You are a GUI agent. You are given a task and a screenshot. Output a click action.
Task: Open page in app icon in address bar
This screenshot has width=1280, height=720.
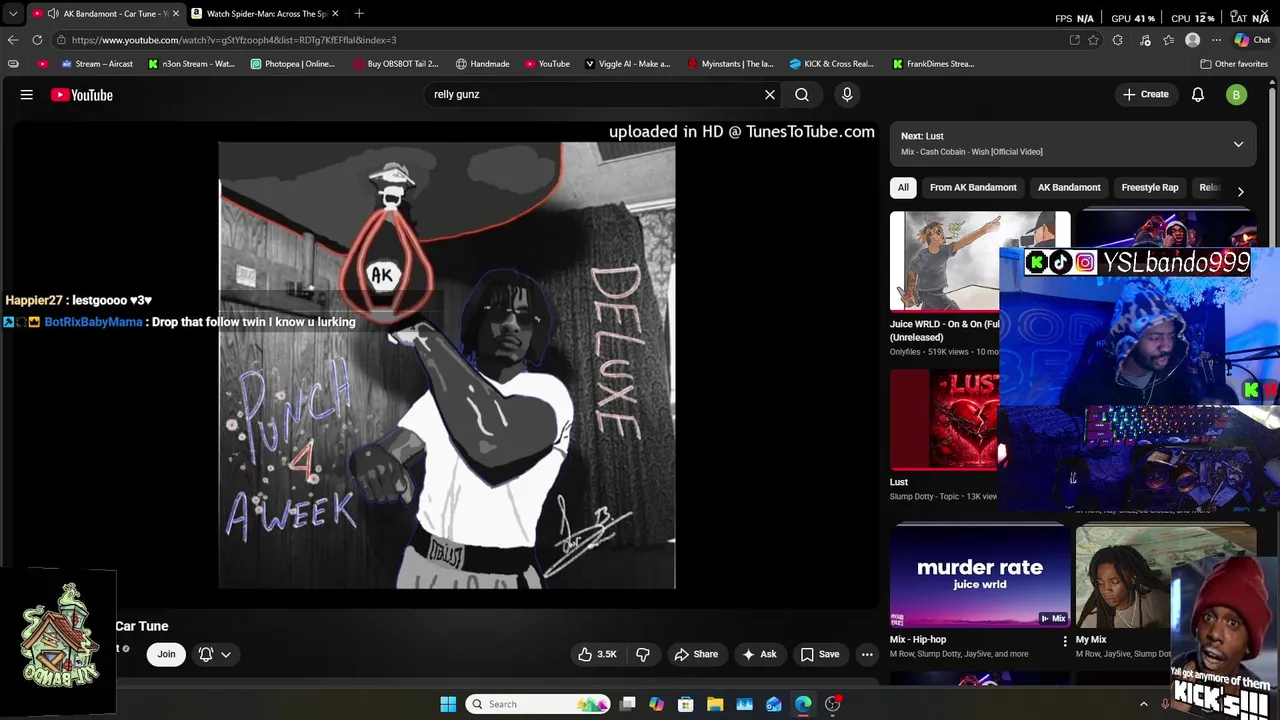click(x=1074, y=40)
